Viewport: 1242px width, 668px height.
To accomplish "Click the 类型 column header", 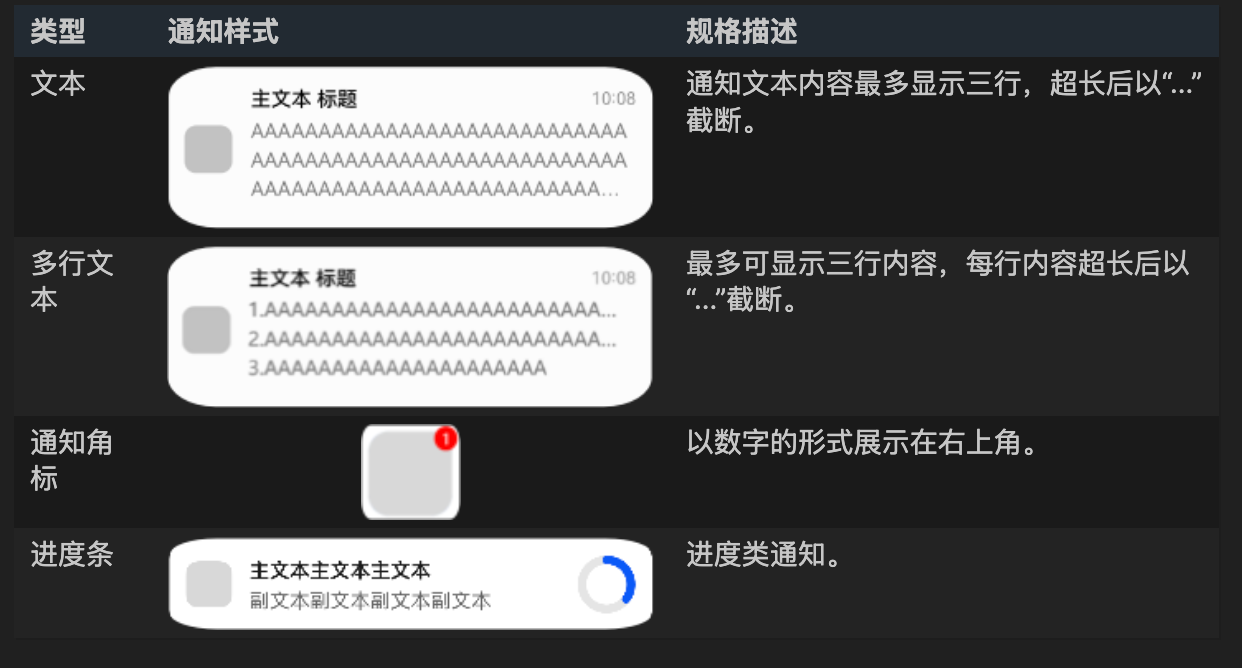I will (58, 32).
